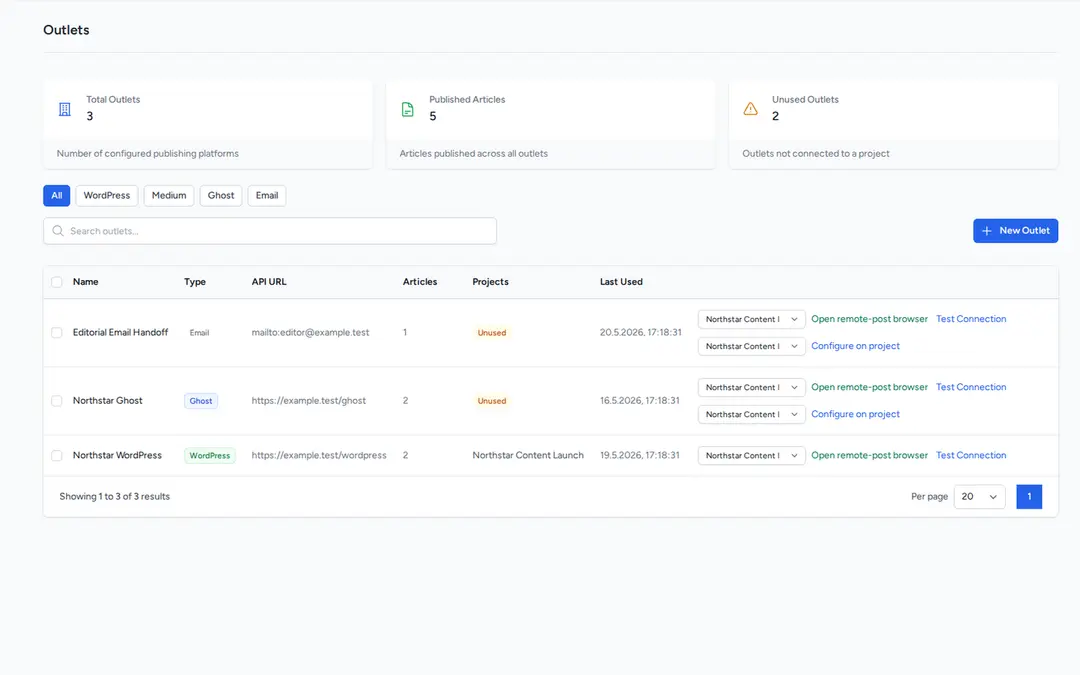
Task: Focus the Search outlets input field
Action: [x=270, y=231]
